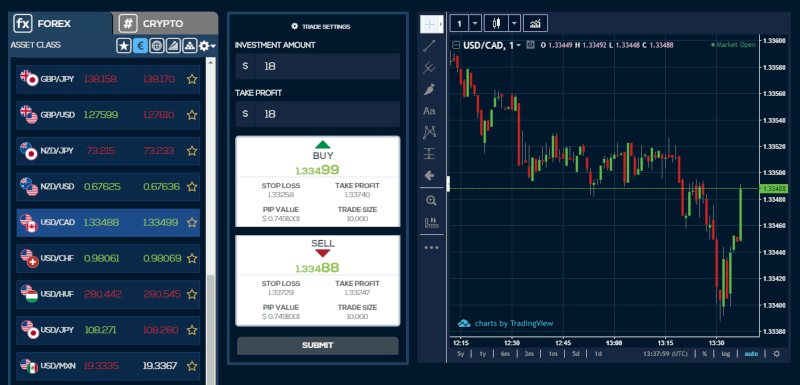Image resolution: width=800 pixels, height=385 pixels.
Task: Open the indicators button in chart toolbar
Action: coord(535,23)
